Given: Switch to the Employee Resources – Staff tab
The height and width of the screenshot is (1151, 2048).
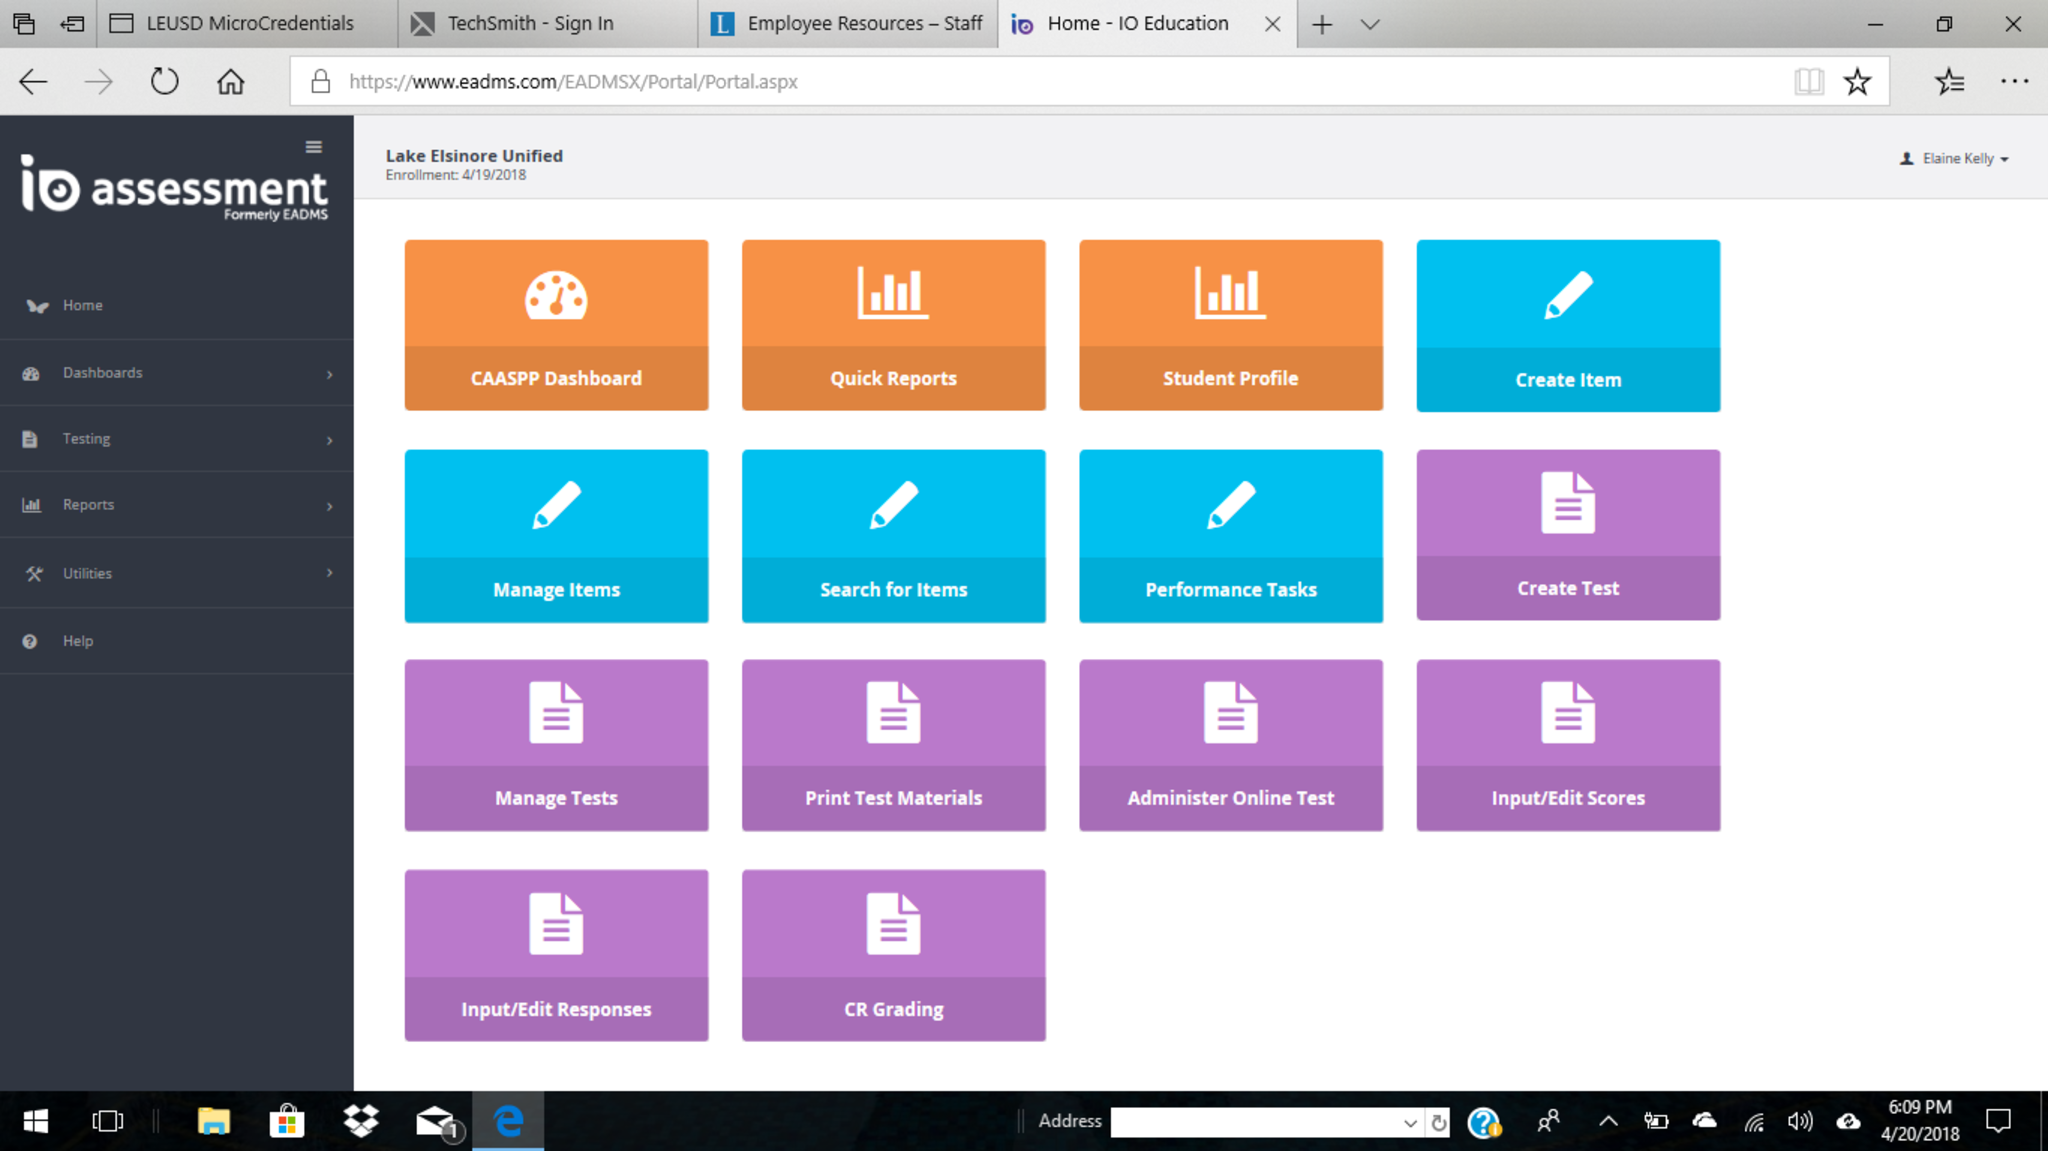Looking at the screenshot, I should coord(848,24).
